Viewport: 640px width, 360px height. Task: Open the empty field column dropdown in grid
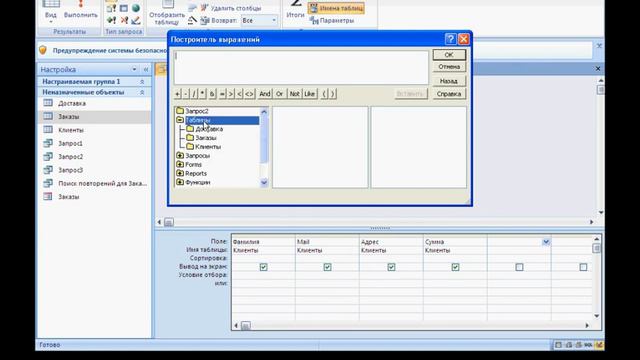(x=546, y=242)
